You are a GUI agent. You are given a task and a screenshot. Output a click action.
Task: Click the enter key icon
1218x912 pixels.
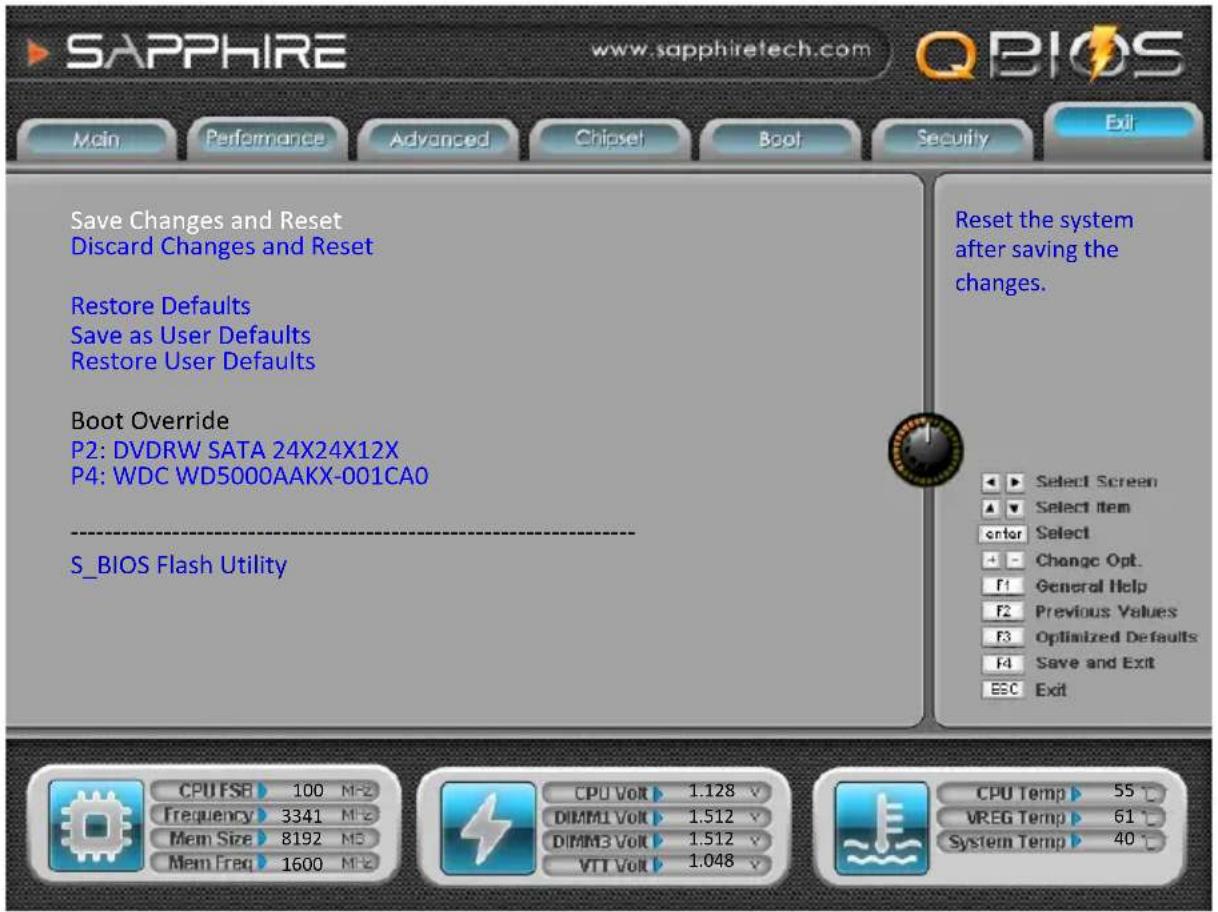tap(1003, 534)
